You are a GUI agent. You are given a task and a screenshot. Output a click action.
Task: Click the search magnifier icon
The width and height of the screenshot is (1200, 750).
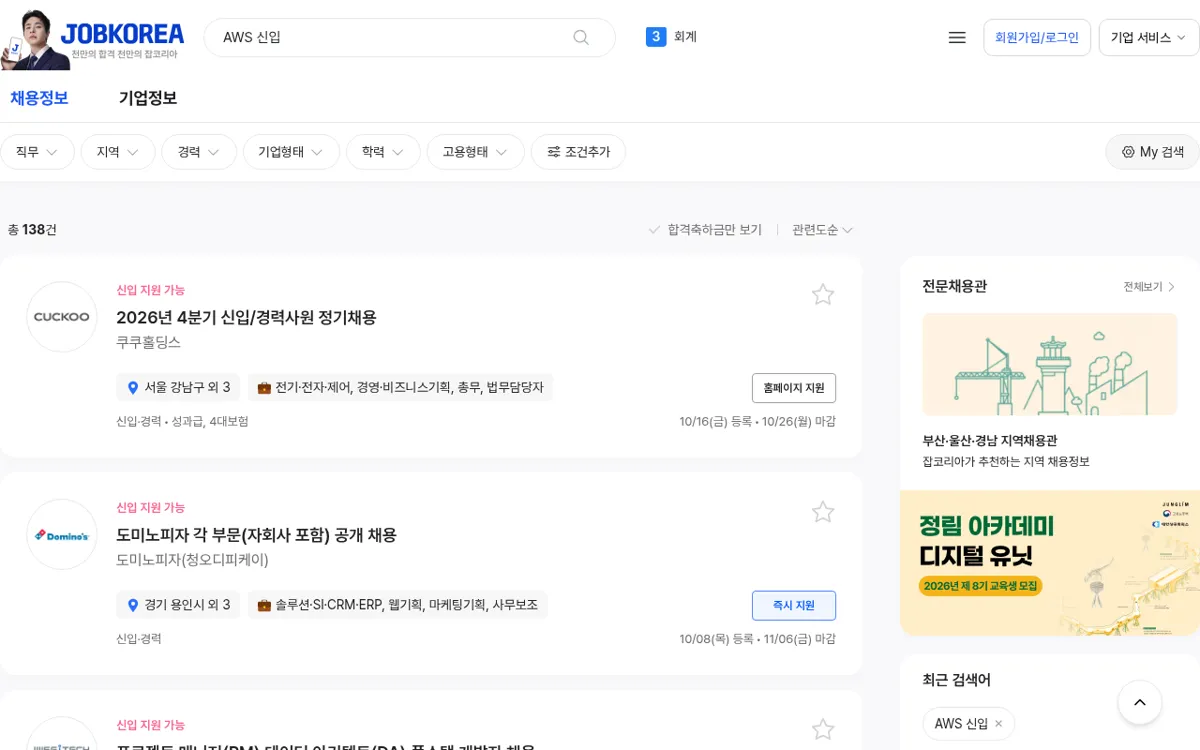(x=581, y=37)
